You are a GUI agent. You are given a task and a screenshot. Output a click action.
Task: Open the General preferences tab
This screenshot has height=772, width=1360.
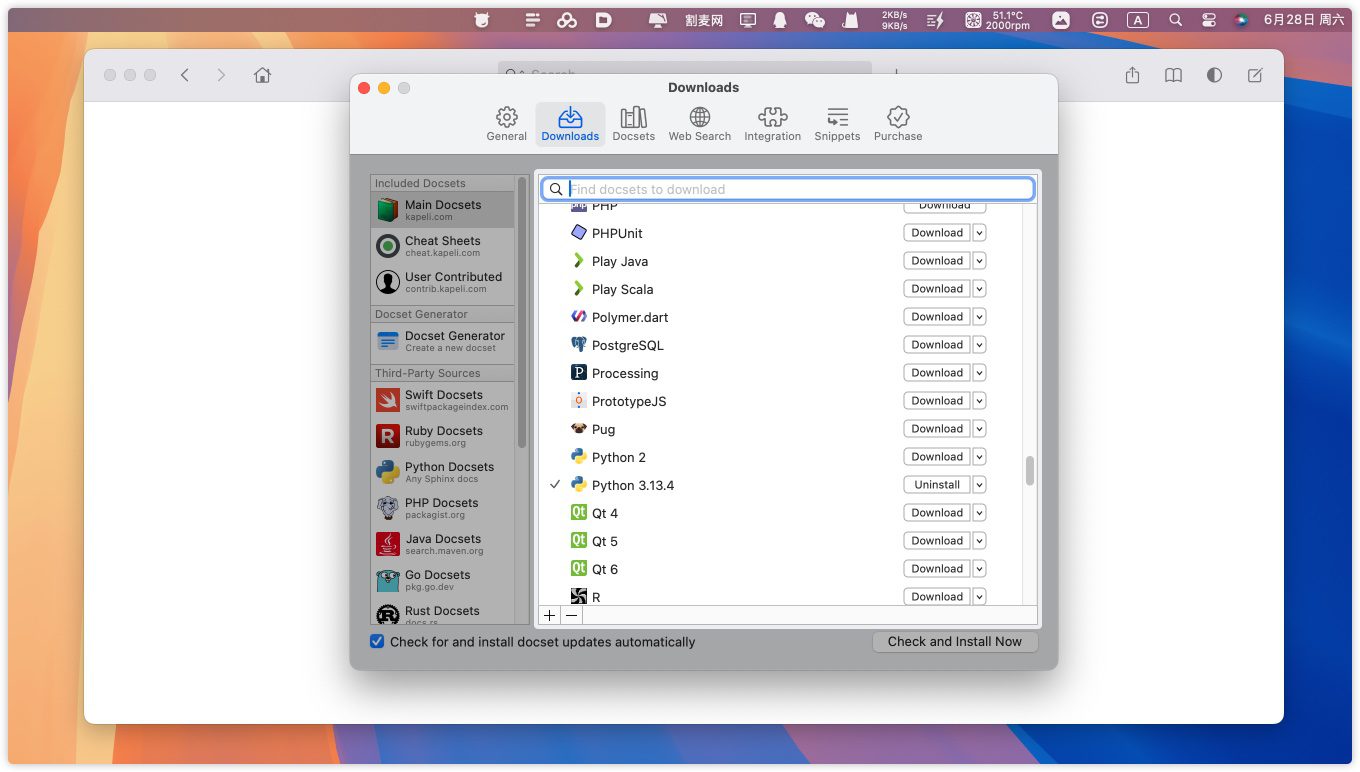click(506, 124)
